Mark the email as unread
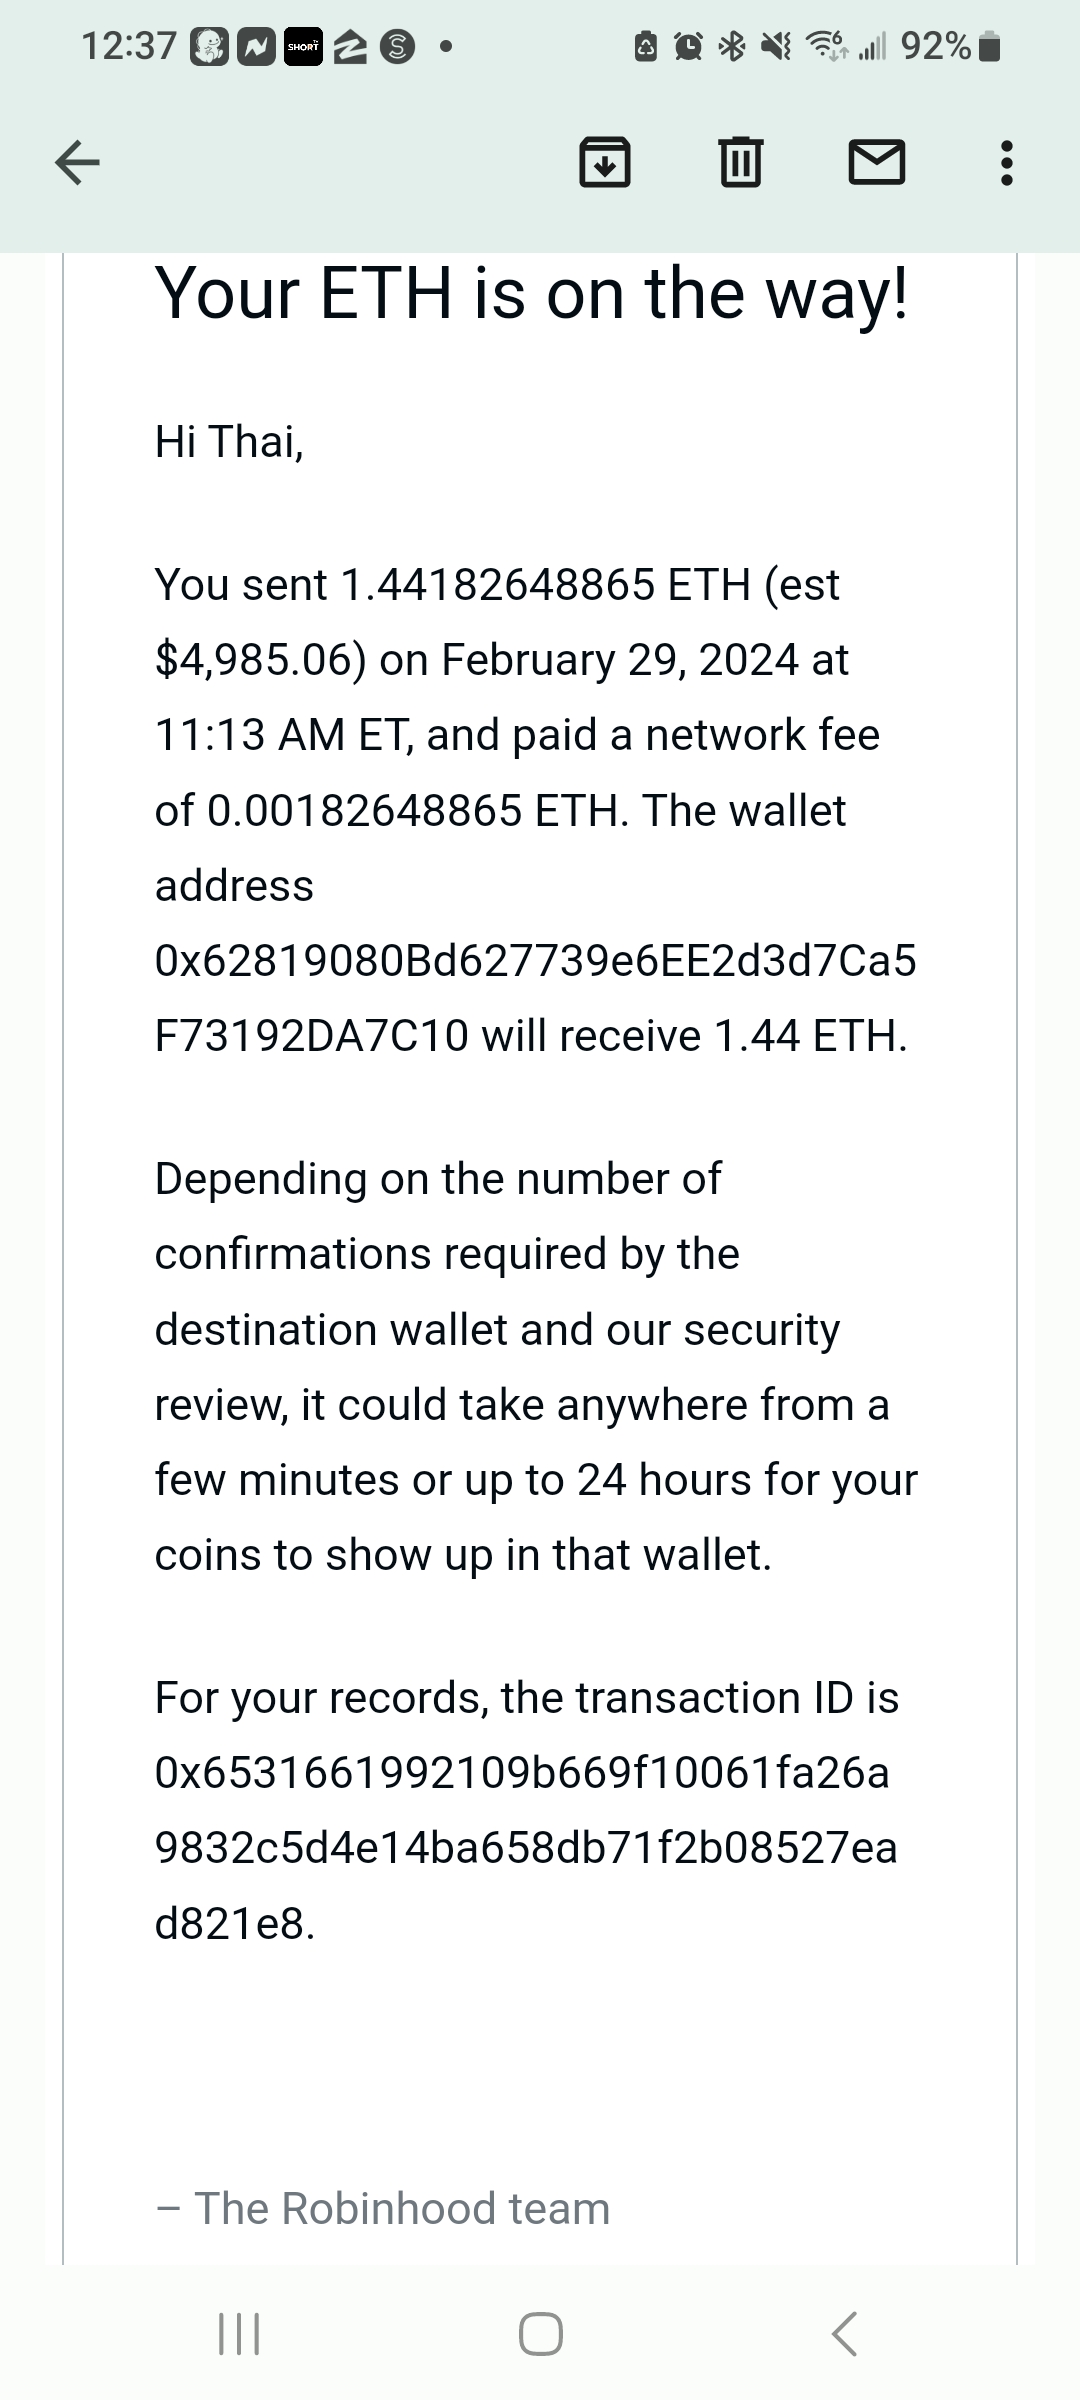Image resolution: width=1080 pixels, height=2400 pixels. point(877,162)
